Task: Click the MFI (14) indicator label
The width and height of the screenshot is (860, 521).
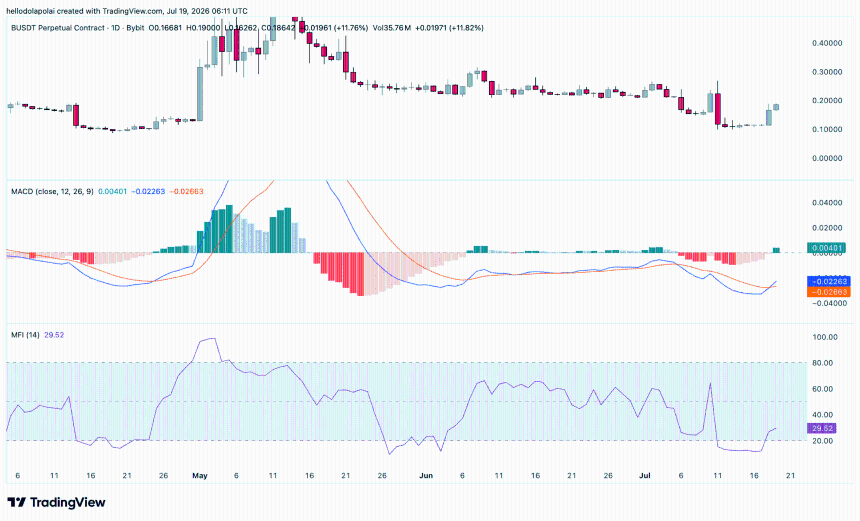Action: point(25,335)
